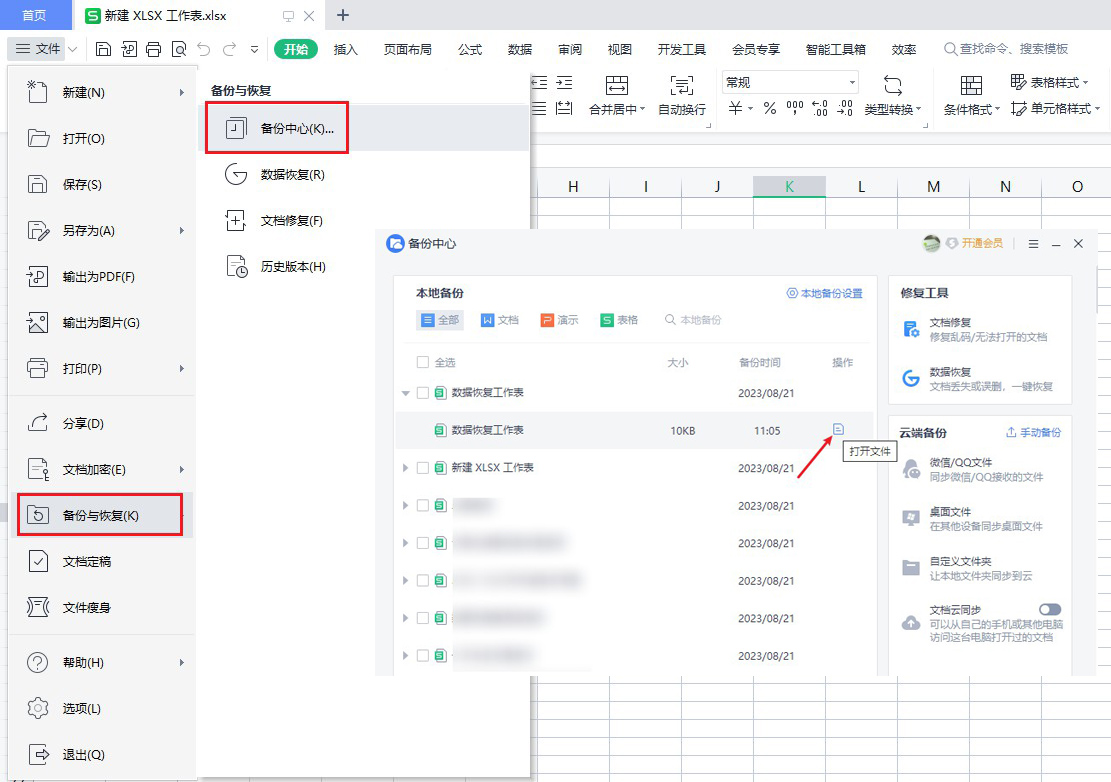Expand the 另存为(A) submenu arrow
Image resolution: width=1111 pixels, height=782 pixels.
coord(182,230)
